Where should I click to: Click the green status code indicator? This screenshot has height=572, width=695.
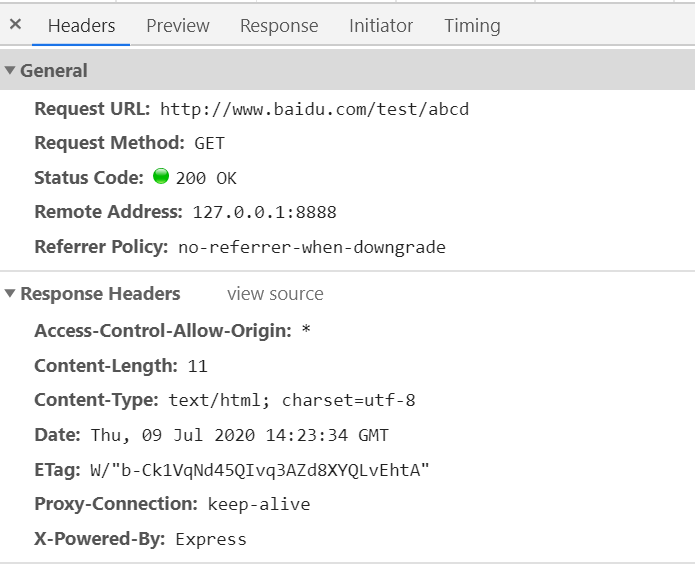tap(161, 178)
